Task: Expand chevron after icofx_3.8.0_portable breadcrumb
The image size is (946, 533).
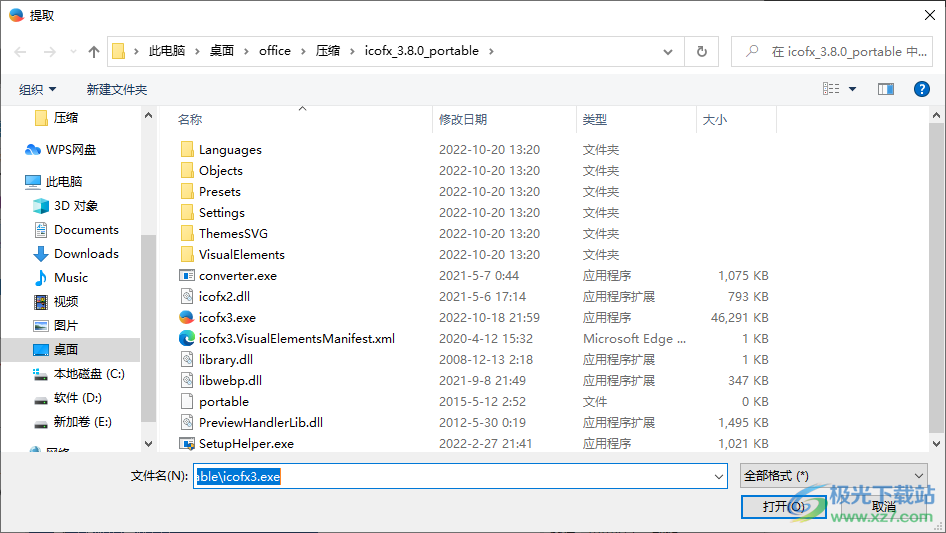Action: pyautogui.click(x=491, y=51)
